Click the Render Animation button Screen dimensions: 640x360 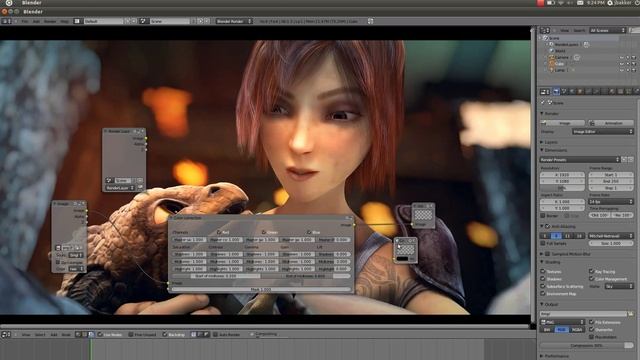(611, 123)
